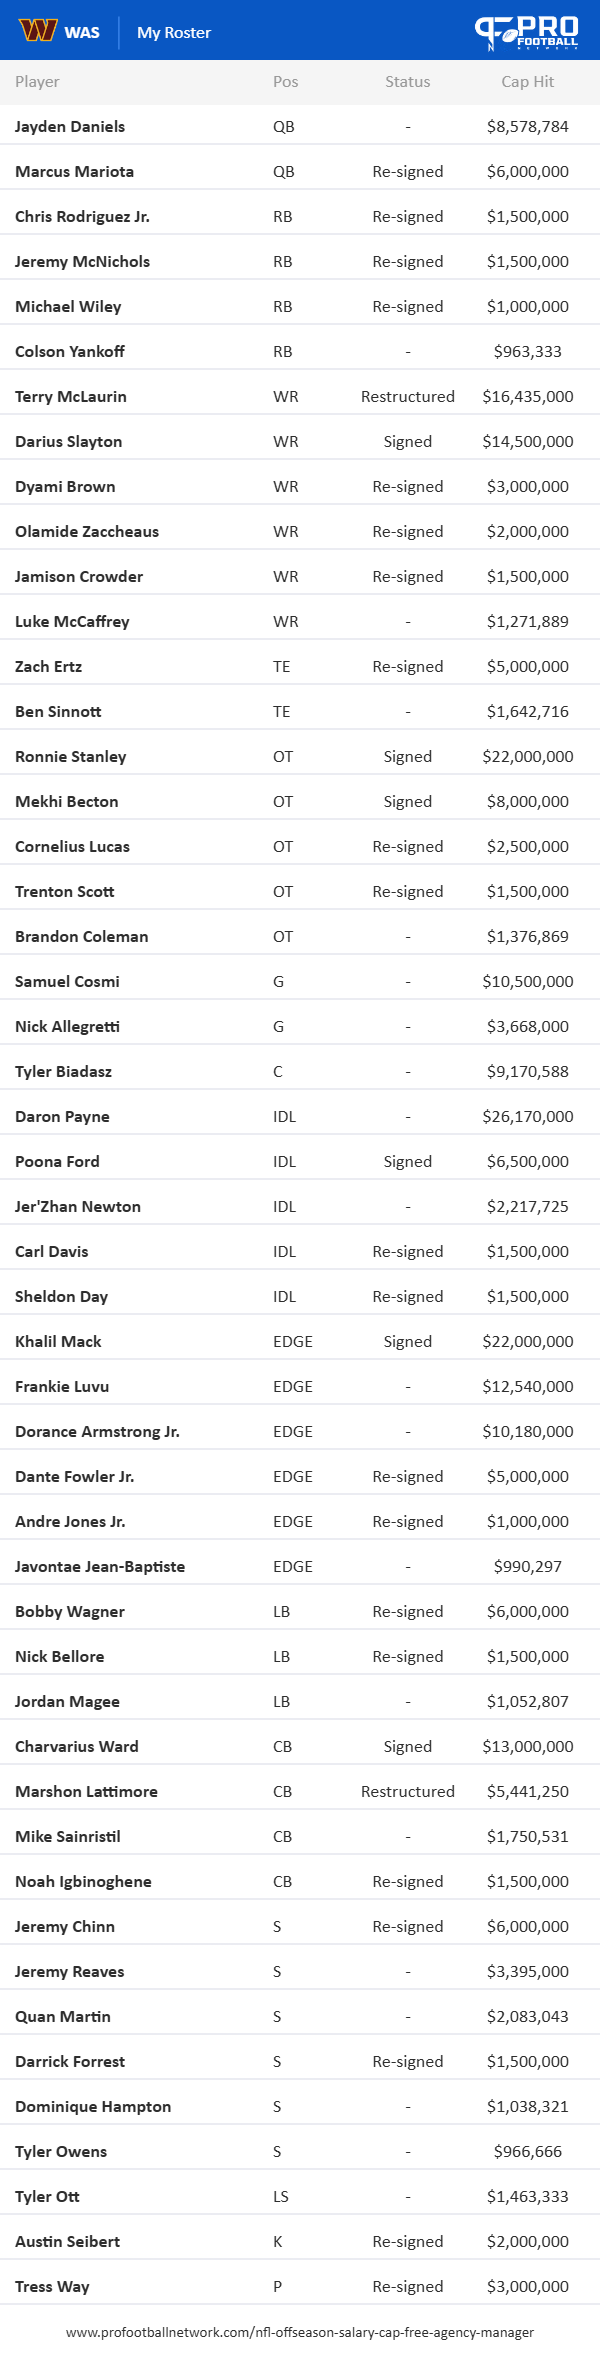The height and width of the screenshot is (2355, 600).
Task: Click Bobby Wagner's Re-signed status
Action: [x=408, y=1612]
